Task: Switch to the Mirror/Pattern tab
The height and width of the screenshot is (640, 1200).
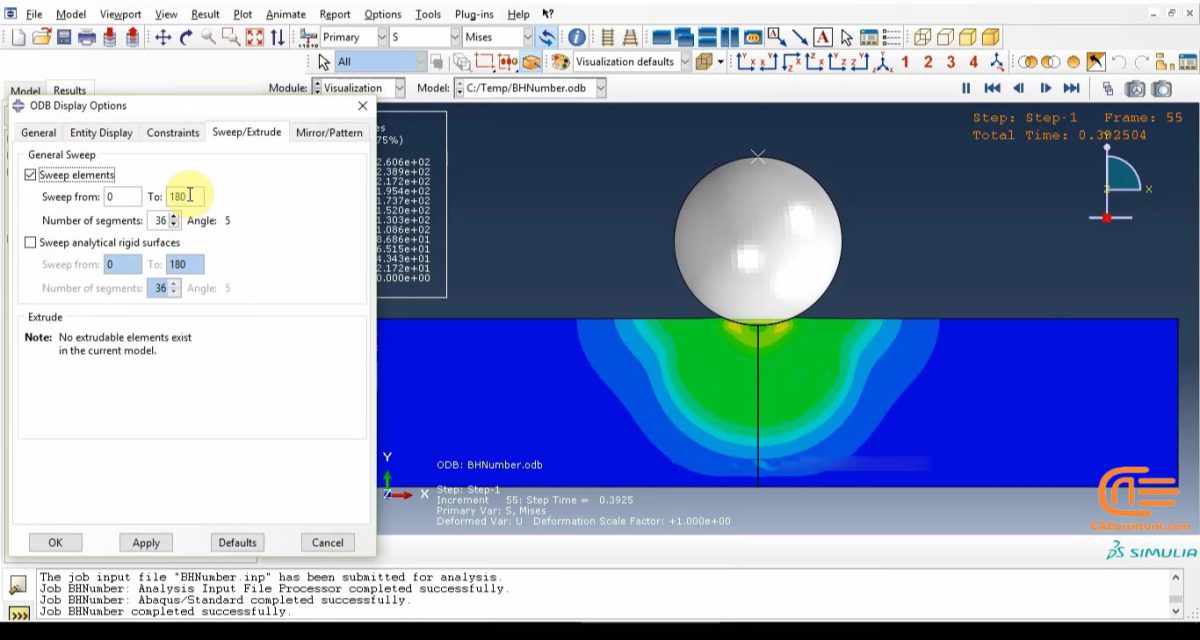Action: [x=329, y=131]
